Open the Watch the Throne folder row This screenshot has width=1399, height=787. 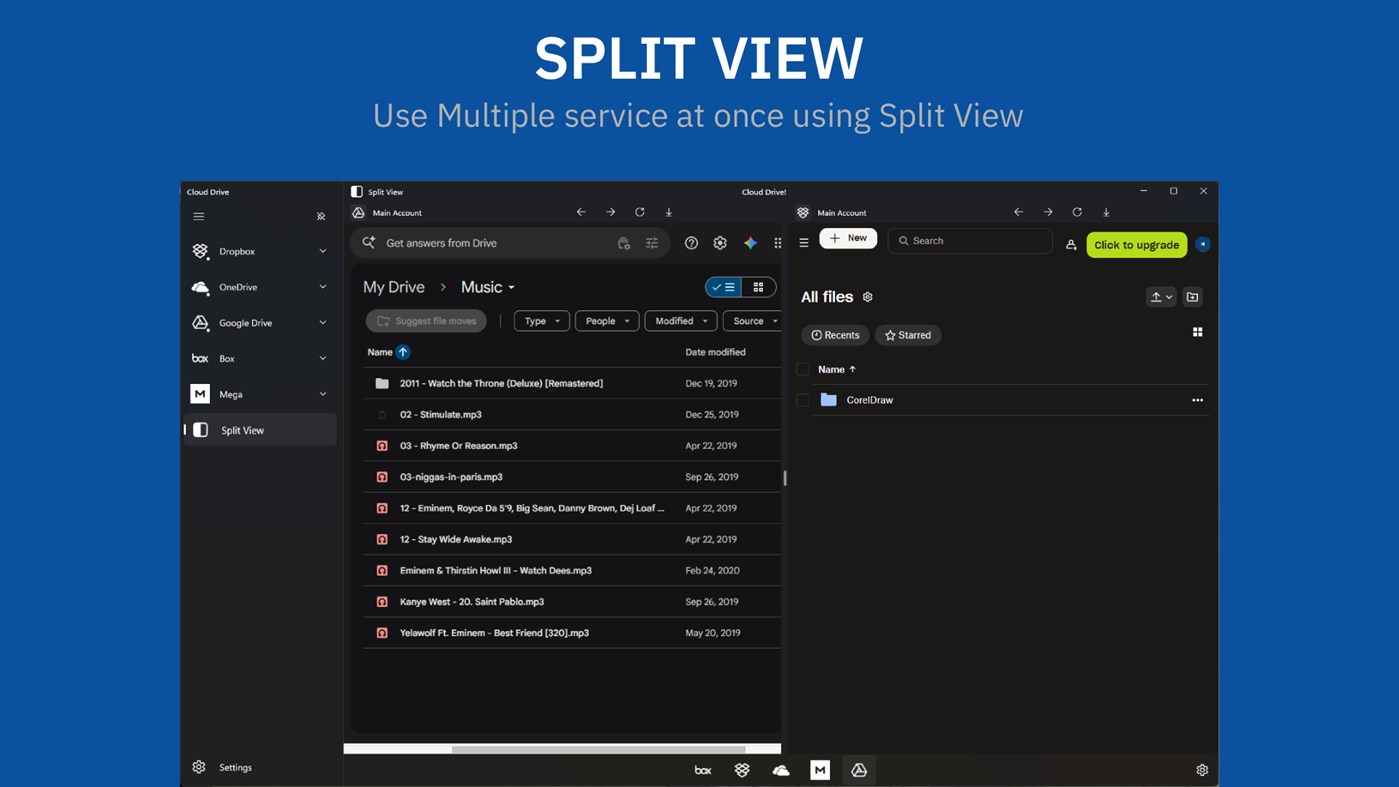point(572,383)
